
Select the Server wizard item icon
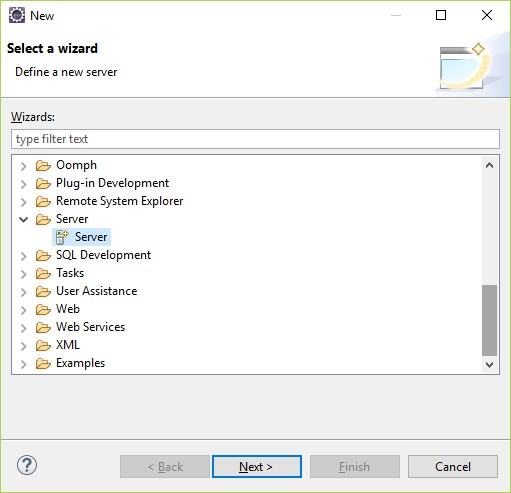tap(62, 237)
